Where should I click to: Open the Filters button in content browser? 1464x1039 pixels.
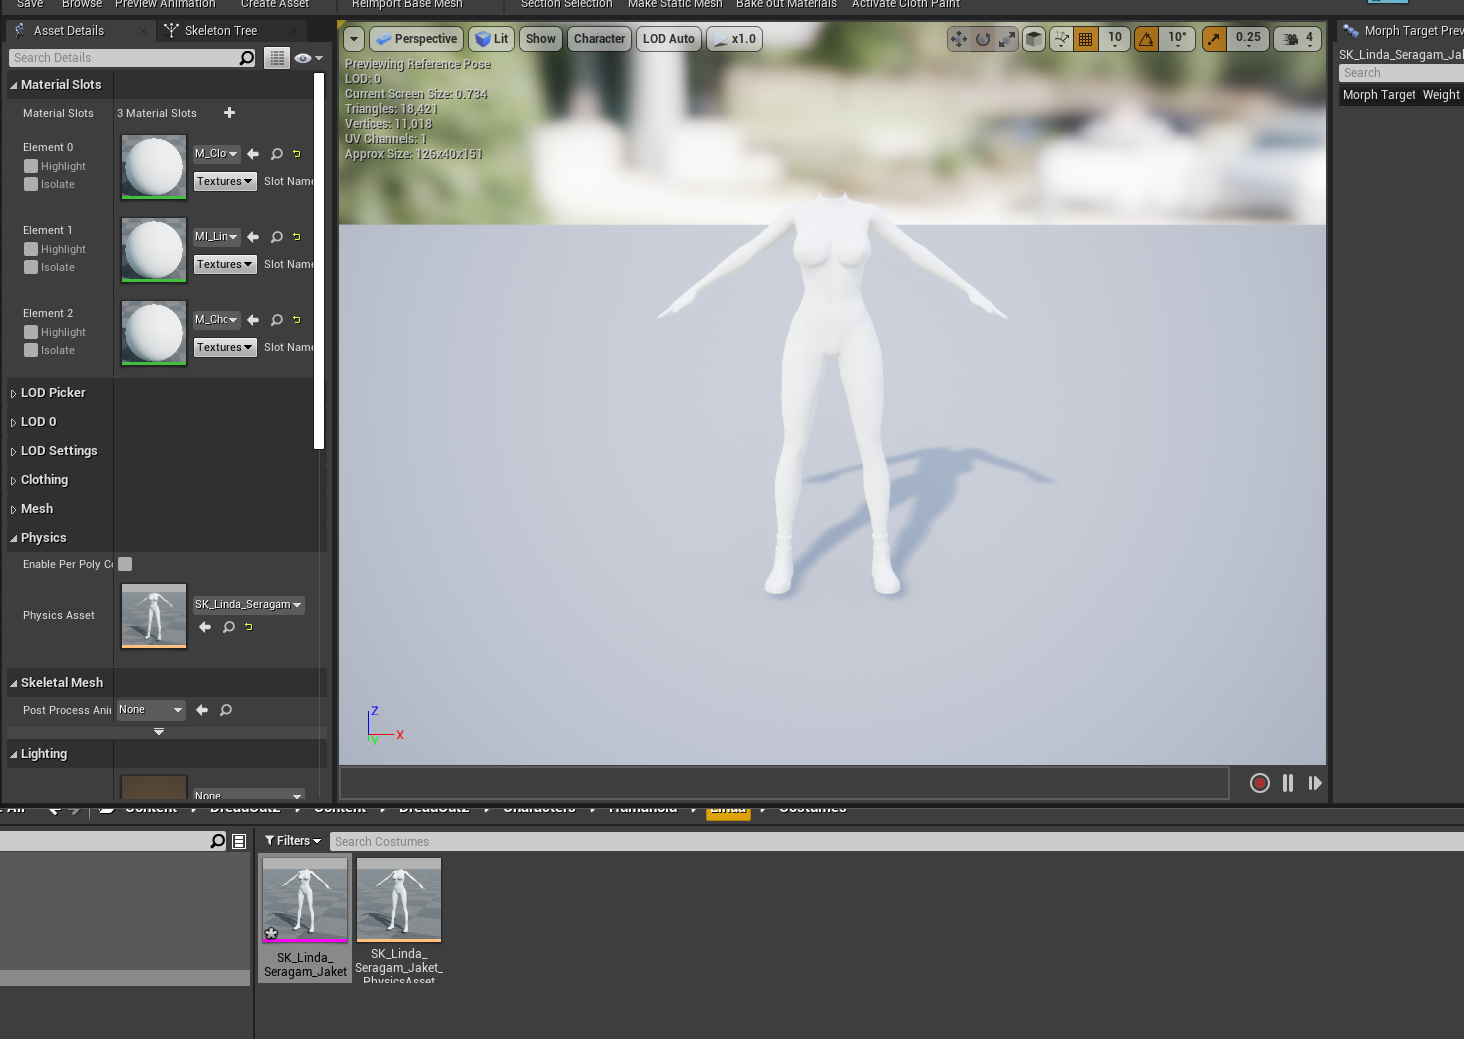pyautogui.click(x=293, y=841)
